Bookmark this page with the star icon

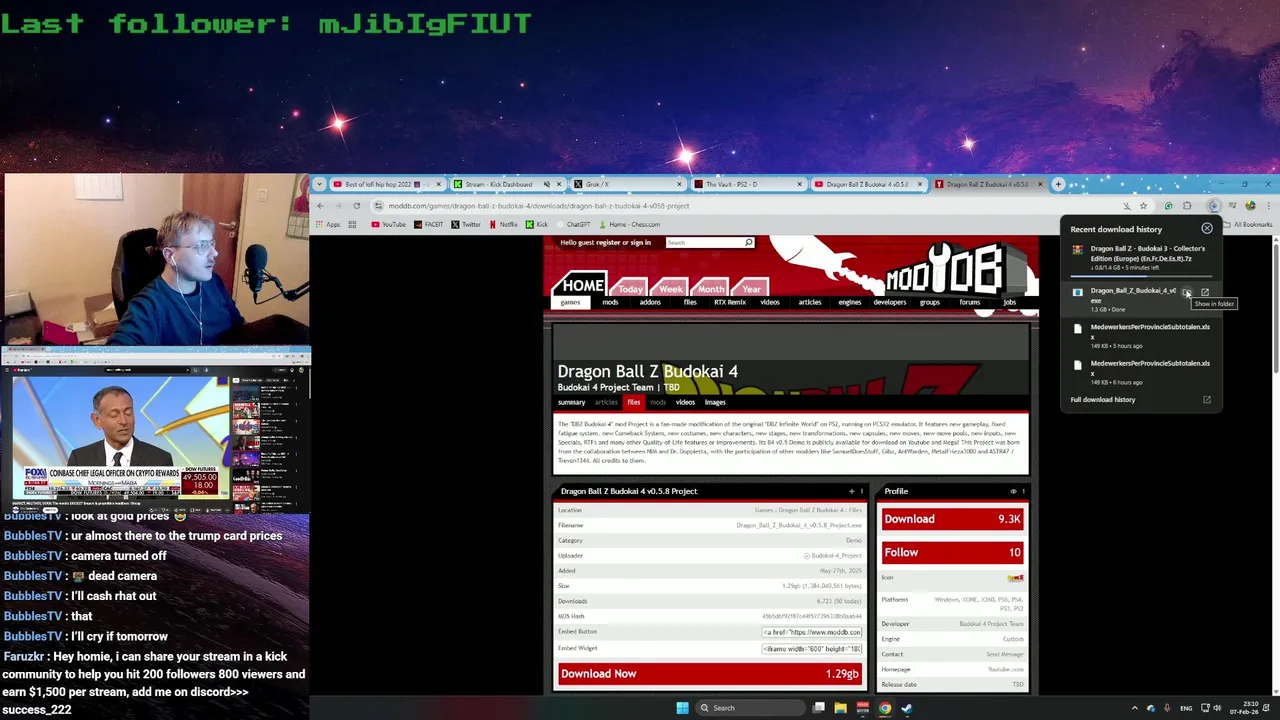(1143, 206)
